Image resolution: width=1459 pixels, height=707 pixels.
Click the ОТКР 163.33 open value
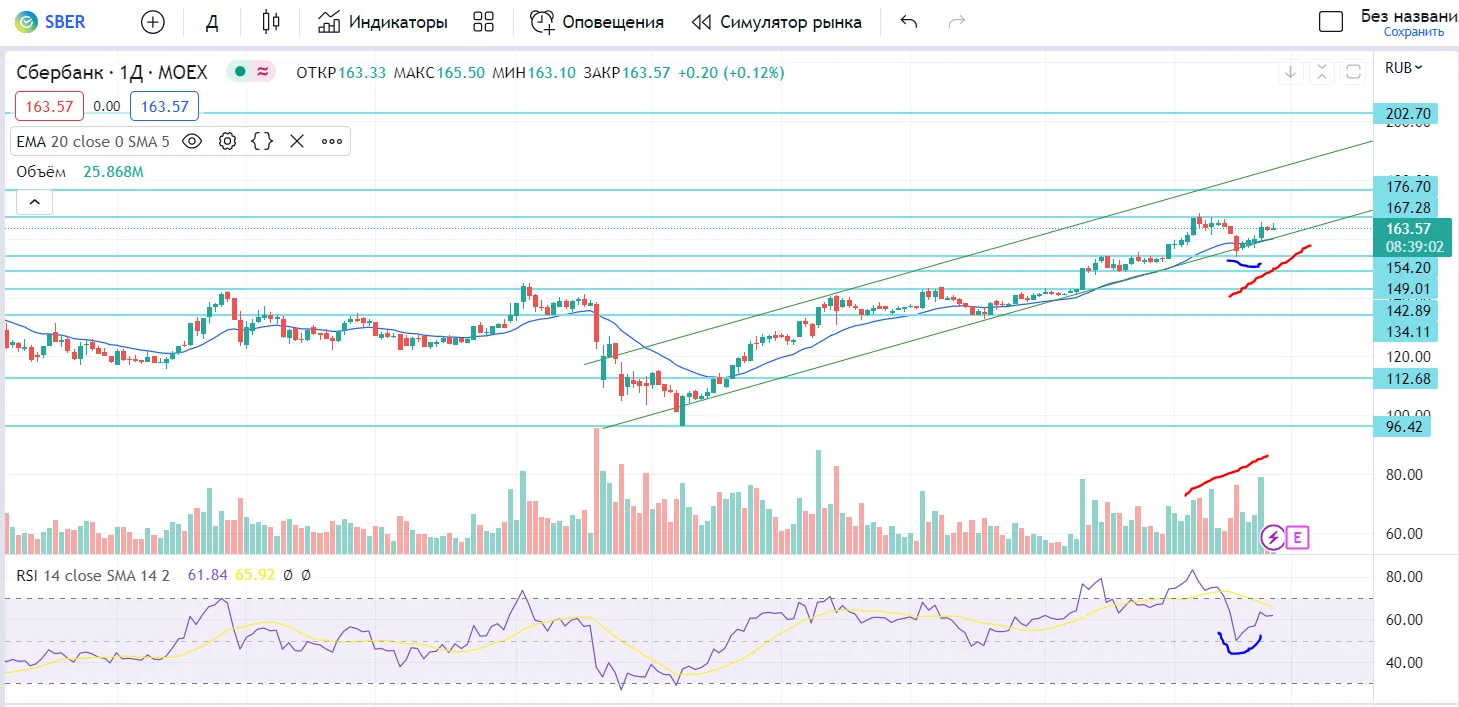click(x=341, y=73)
